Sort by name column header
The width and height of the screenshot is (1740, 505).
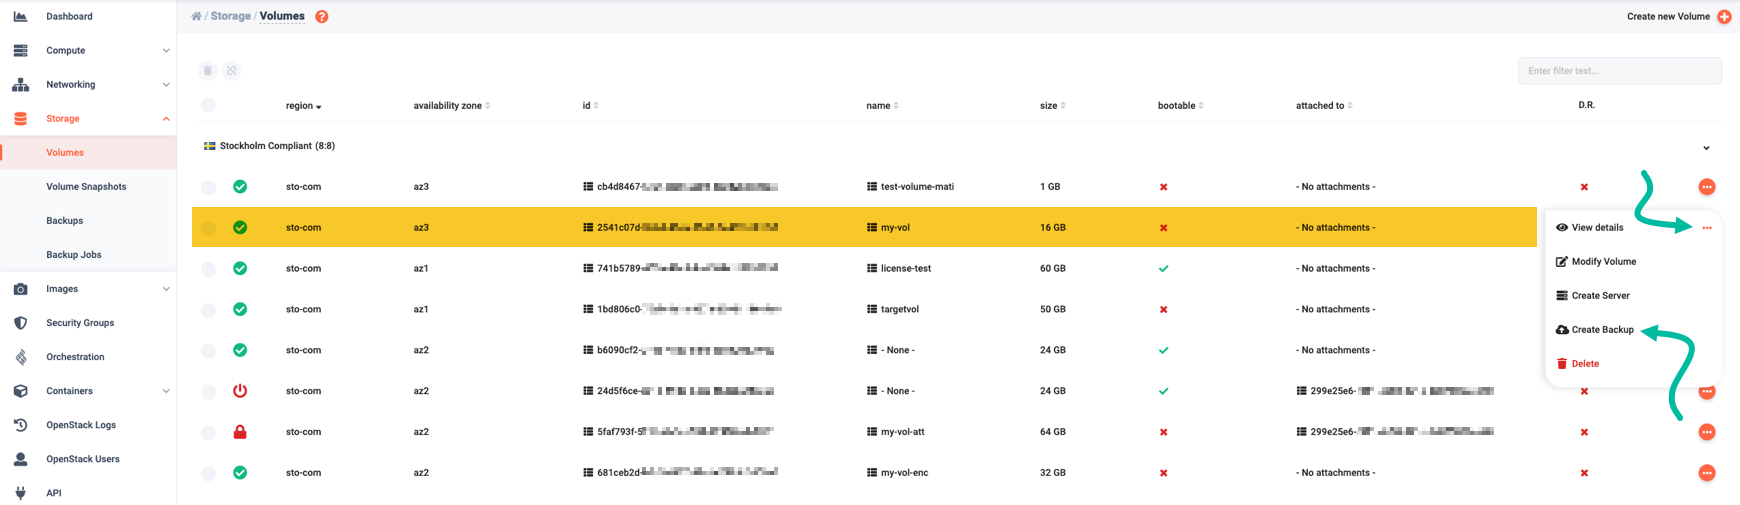[882, 106]
